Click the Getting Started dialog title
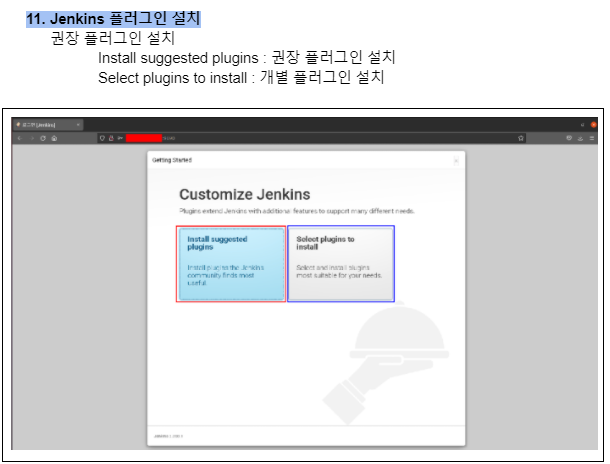 [x=172, y=160]
